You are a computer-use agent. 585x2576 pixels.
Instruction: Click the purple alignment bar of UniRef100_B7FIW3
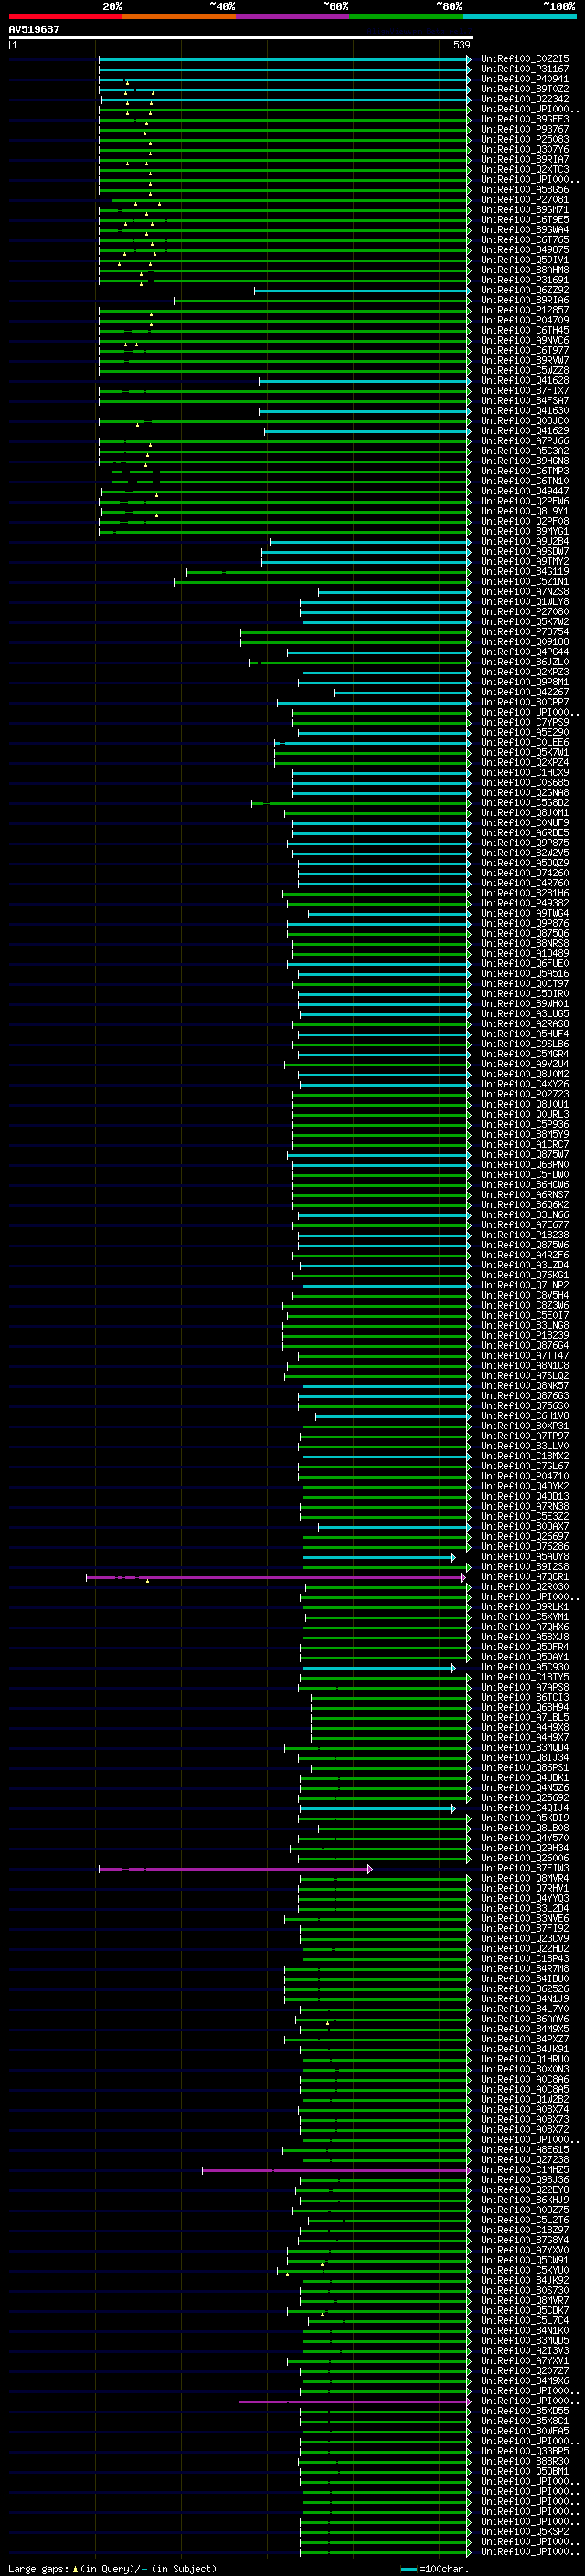(234, 1868)
